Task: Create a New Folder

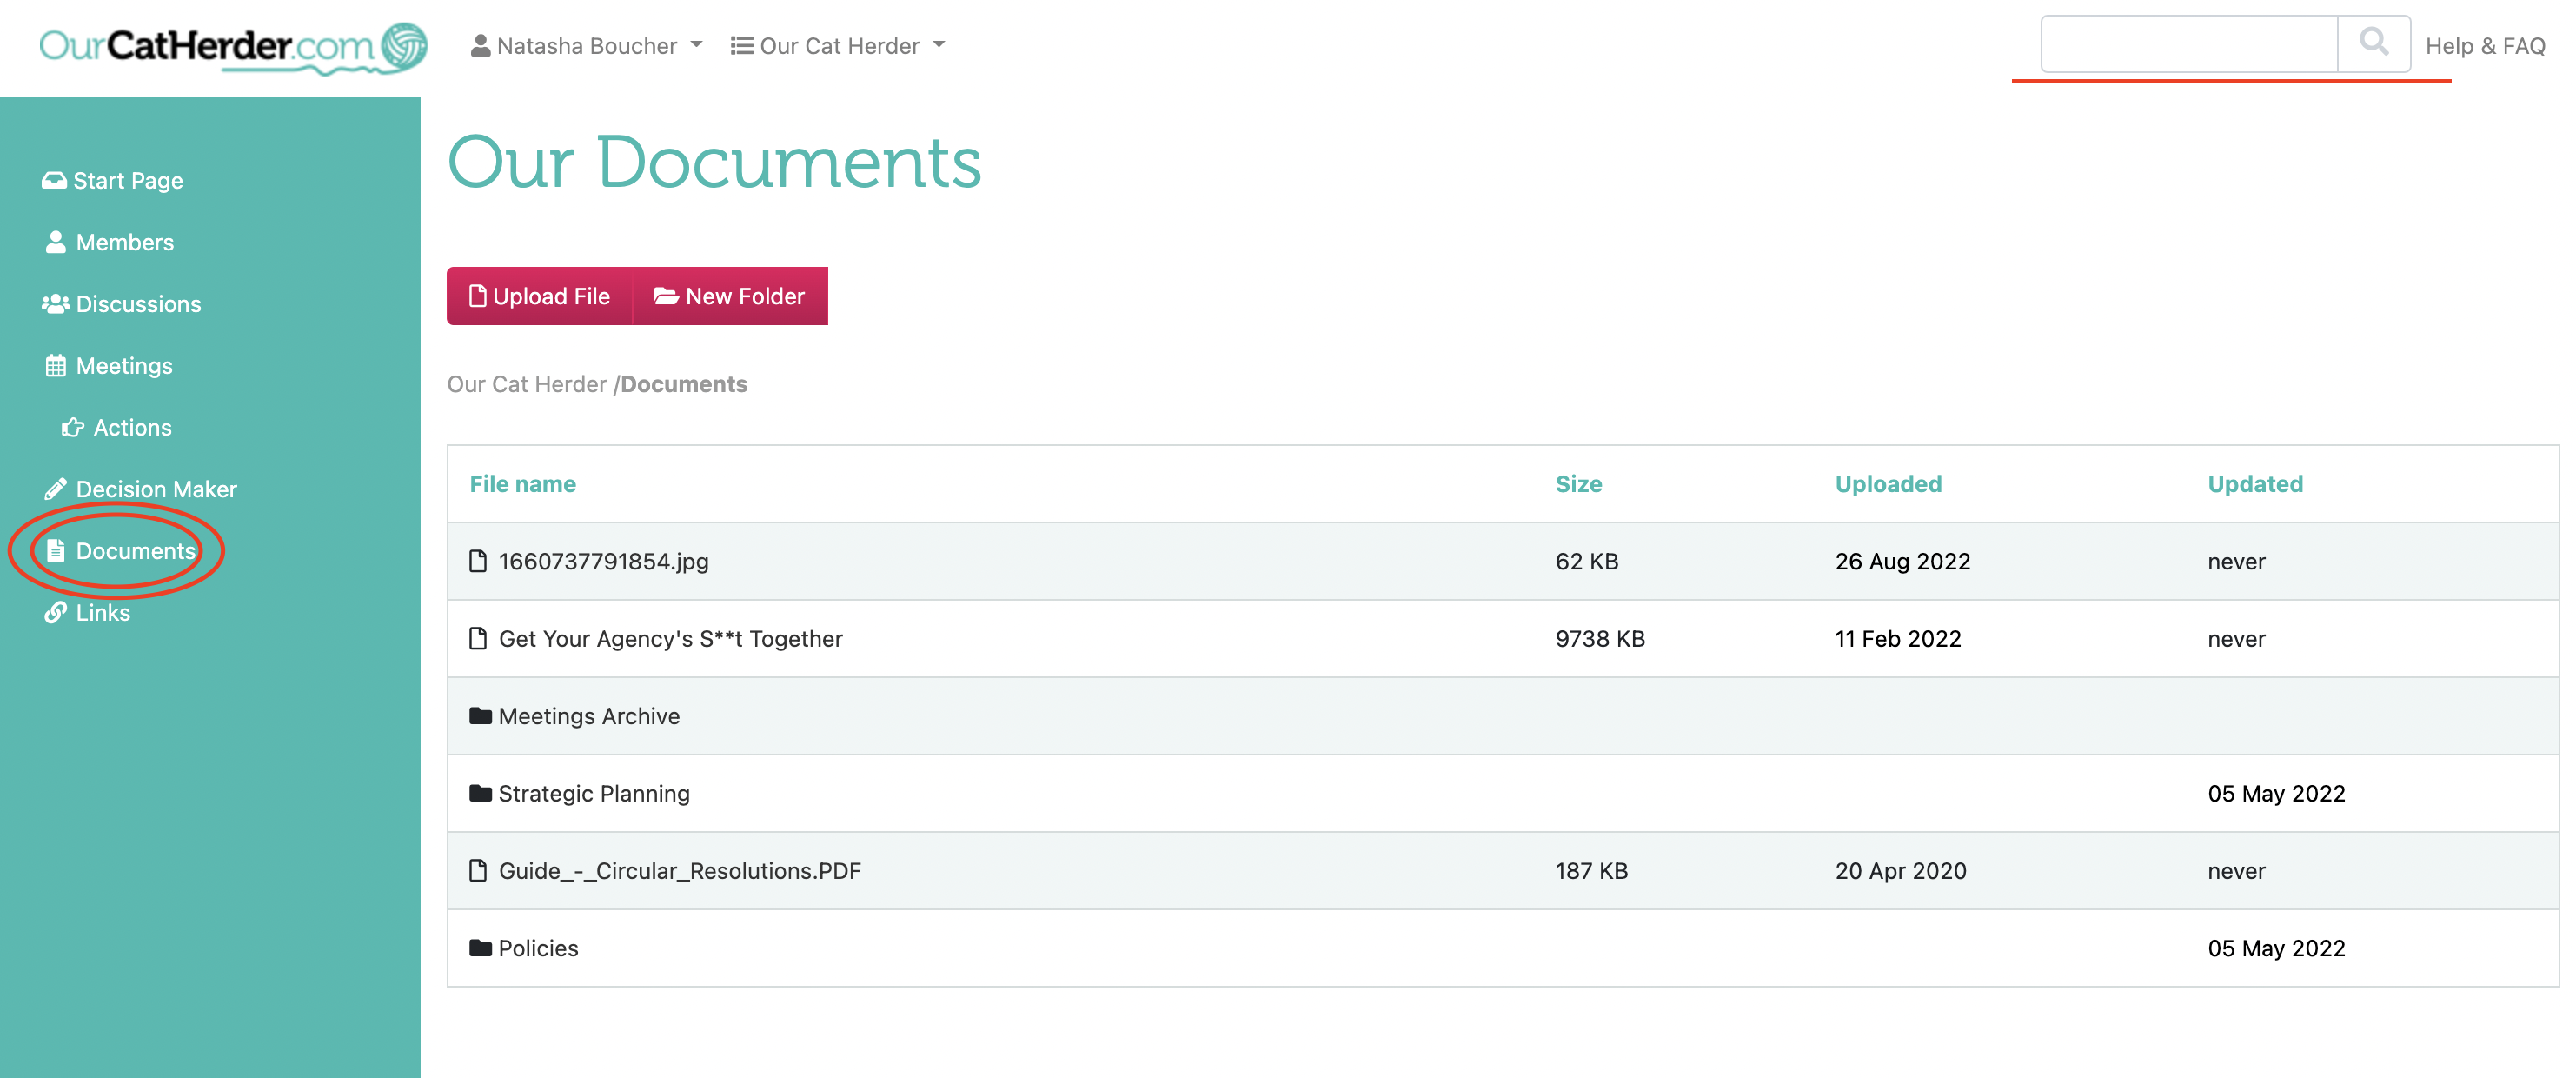Action: pos(731,296)
